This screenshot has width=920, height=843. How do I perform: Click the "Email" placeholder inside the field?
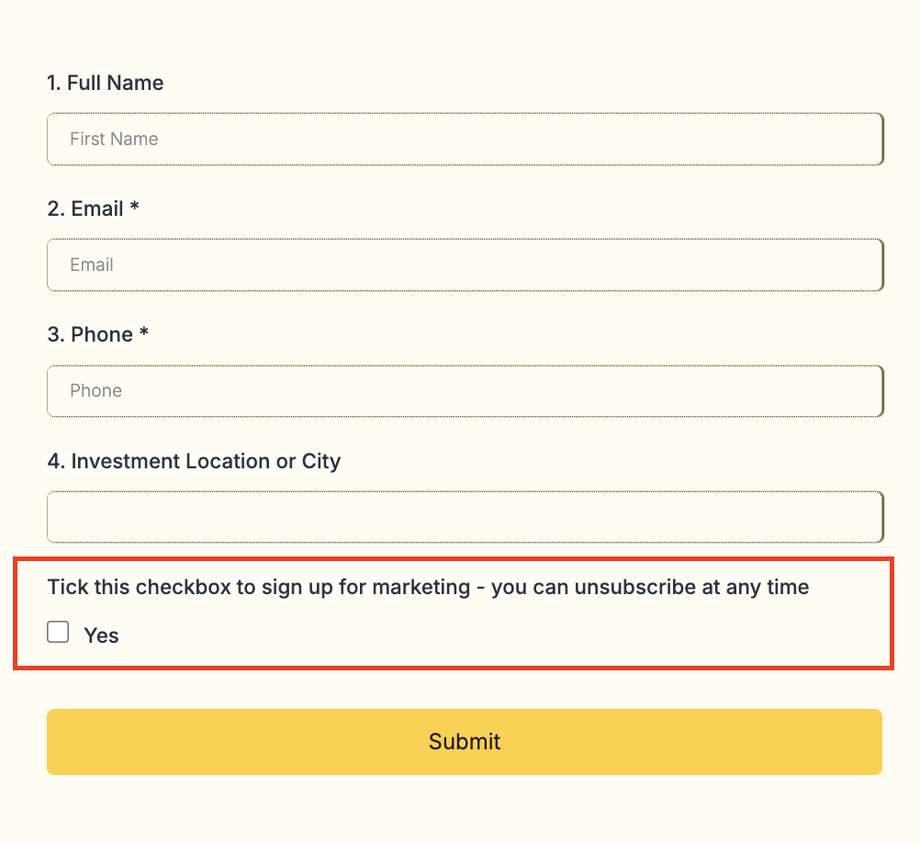(x=91, y=265)
